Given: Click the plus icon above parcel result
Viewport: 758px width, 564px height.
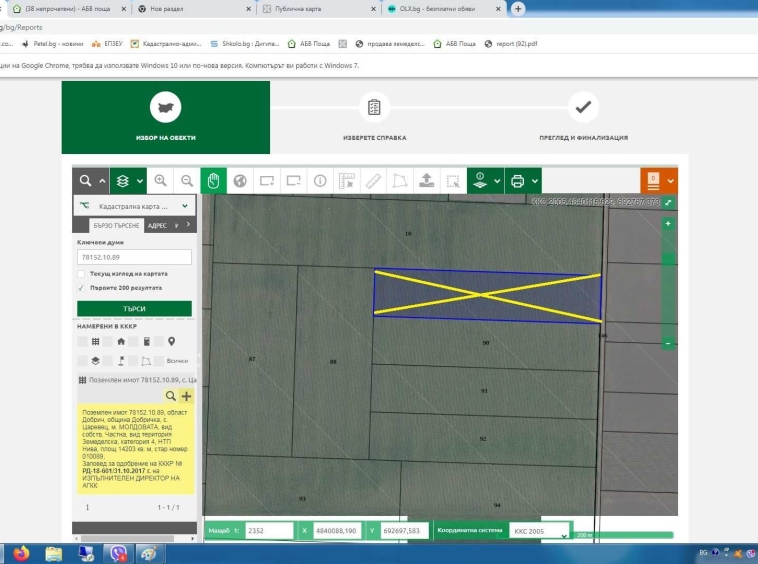Looking at the screenshot, I should [x=186, y=397].
